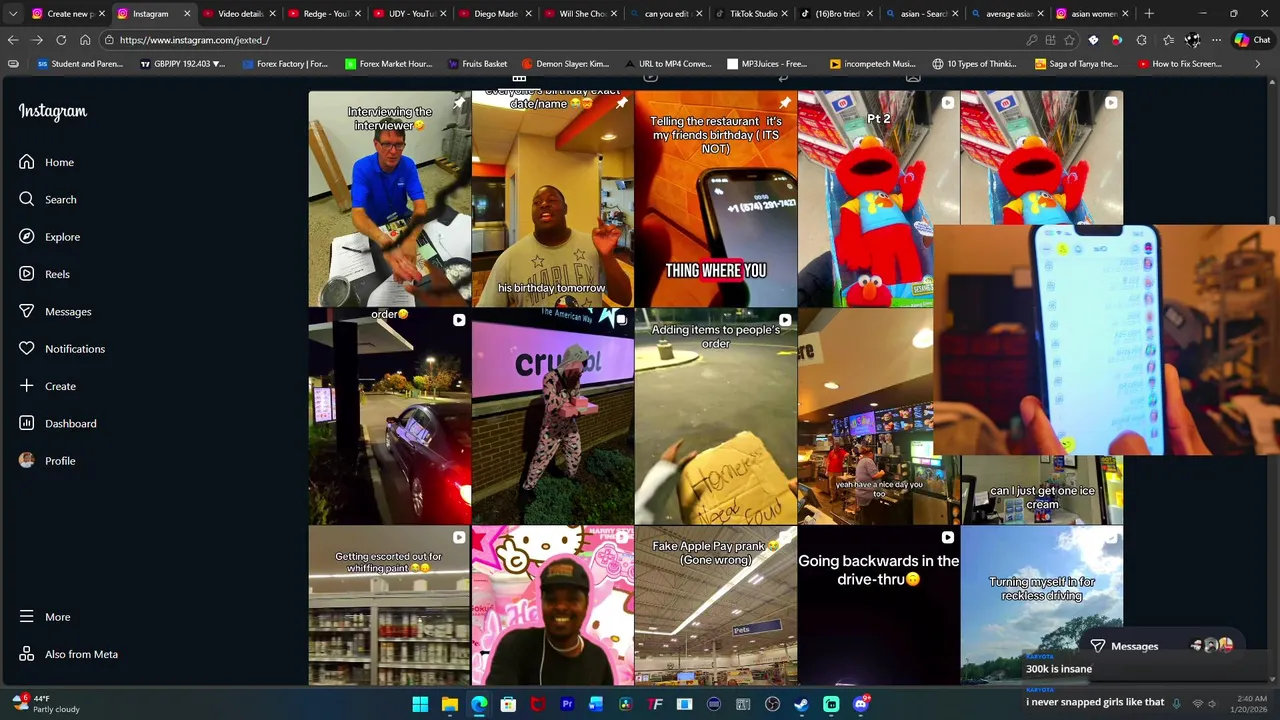Open 'Fake Apple Pay prank' reel
Viewport: 1280px width, 720px height.
[715, 606]
